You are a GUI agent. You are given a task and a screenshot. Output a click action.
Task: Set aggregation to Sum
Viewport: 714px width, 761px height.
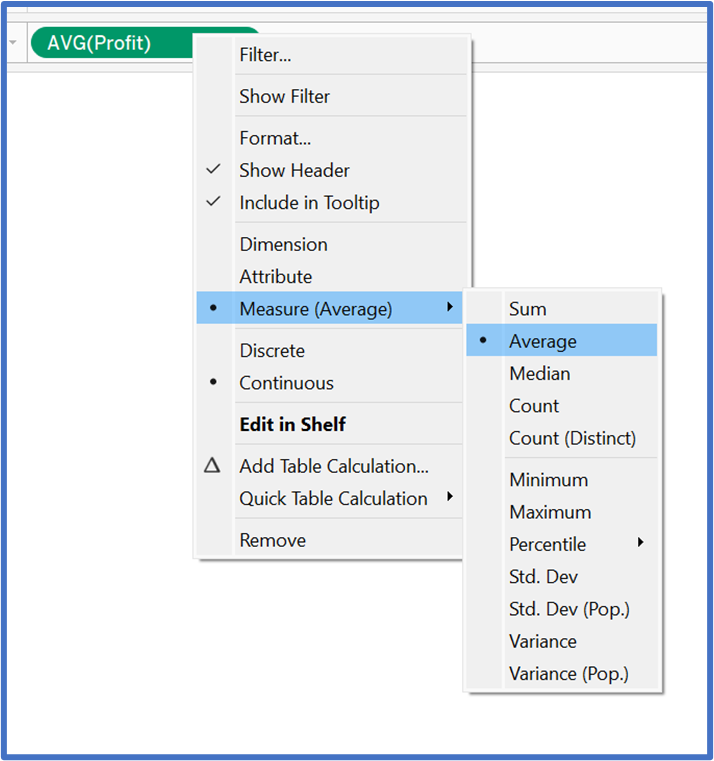pos(528,309)
